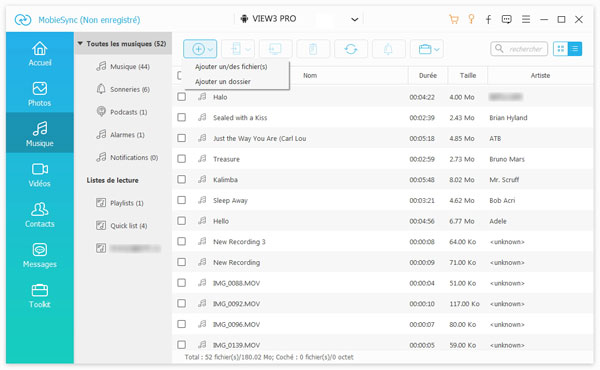Image resolution: width=600 pixels, height=370 pixels.
Task: Click the Total fichier(s) status bar text
Action: point(269,357)
